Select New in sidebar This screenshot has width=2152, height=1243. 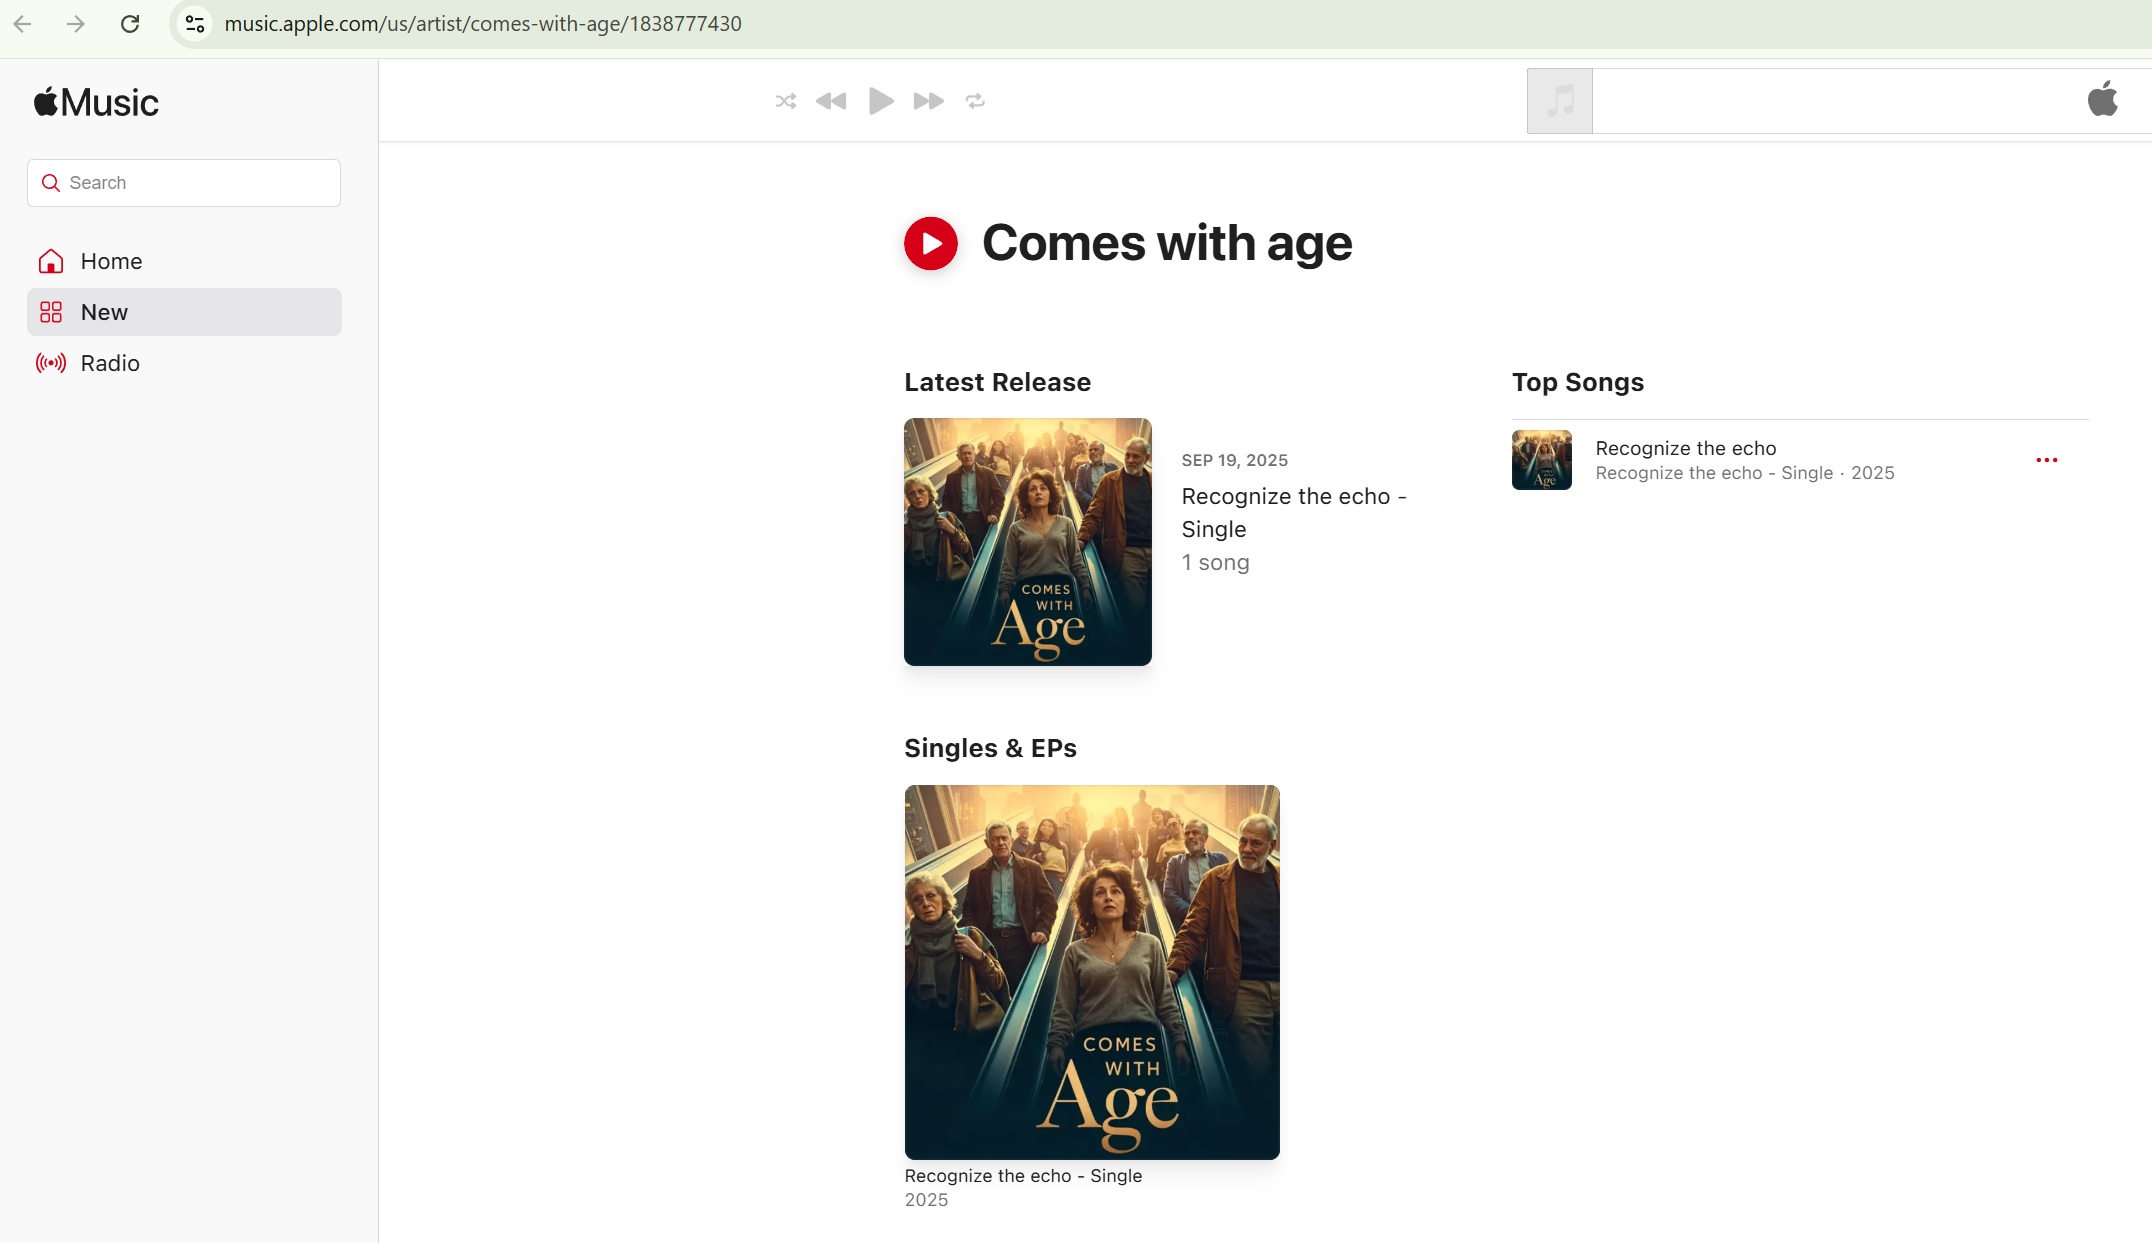pyautogui.click(x=104, y=312)
